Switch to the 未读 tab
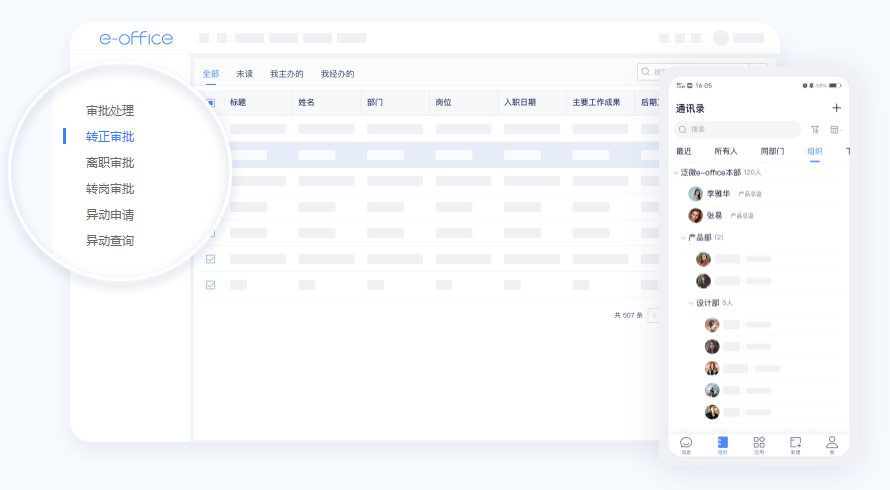890x490 pixels. (244, 74)
